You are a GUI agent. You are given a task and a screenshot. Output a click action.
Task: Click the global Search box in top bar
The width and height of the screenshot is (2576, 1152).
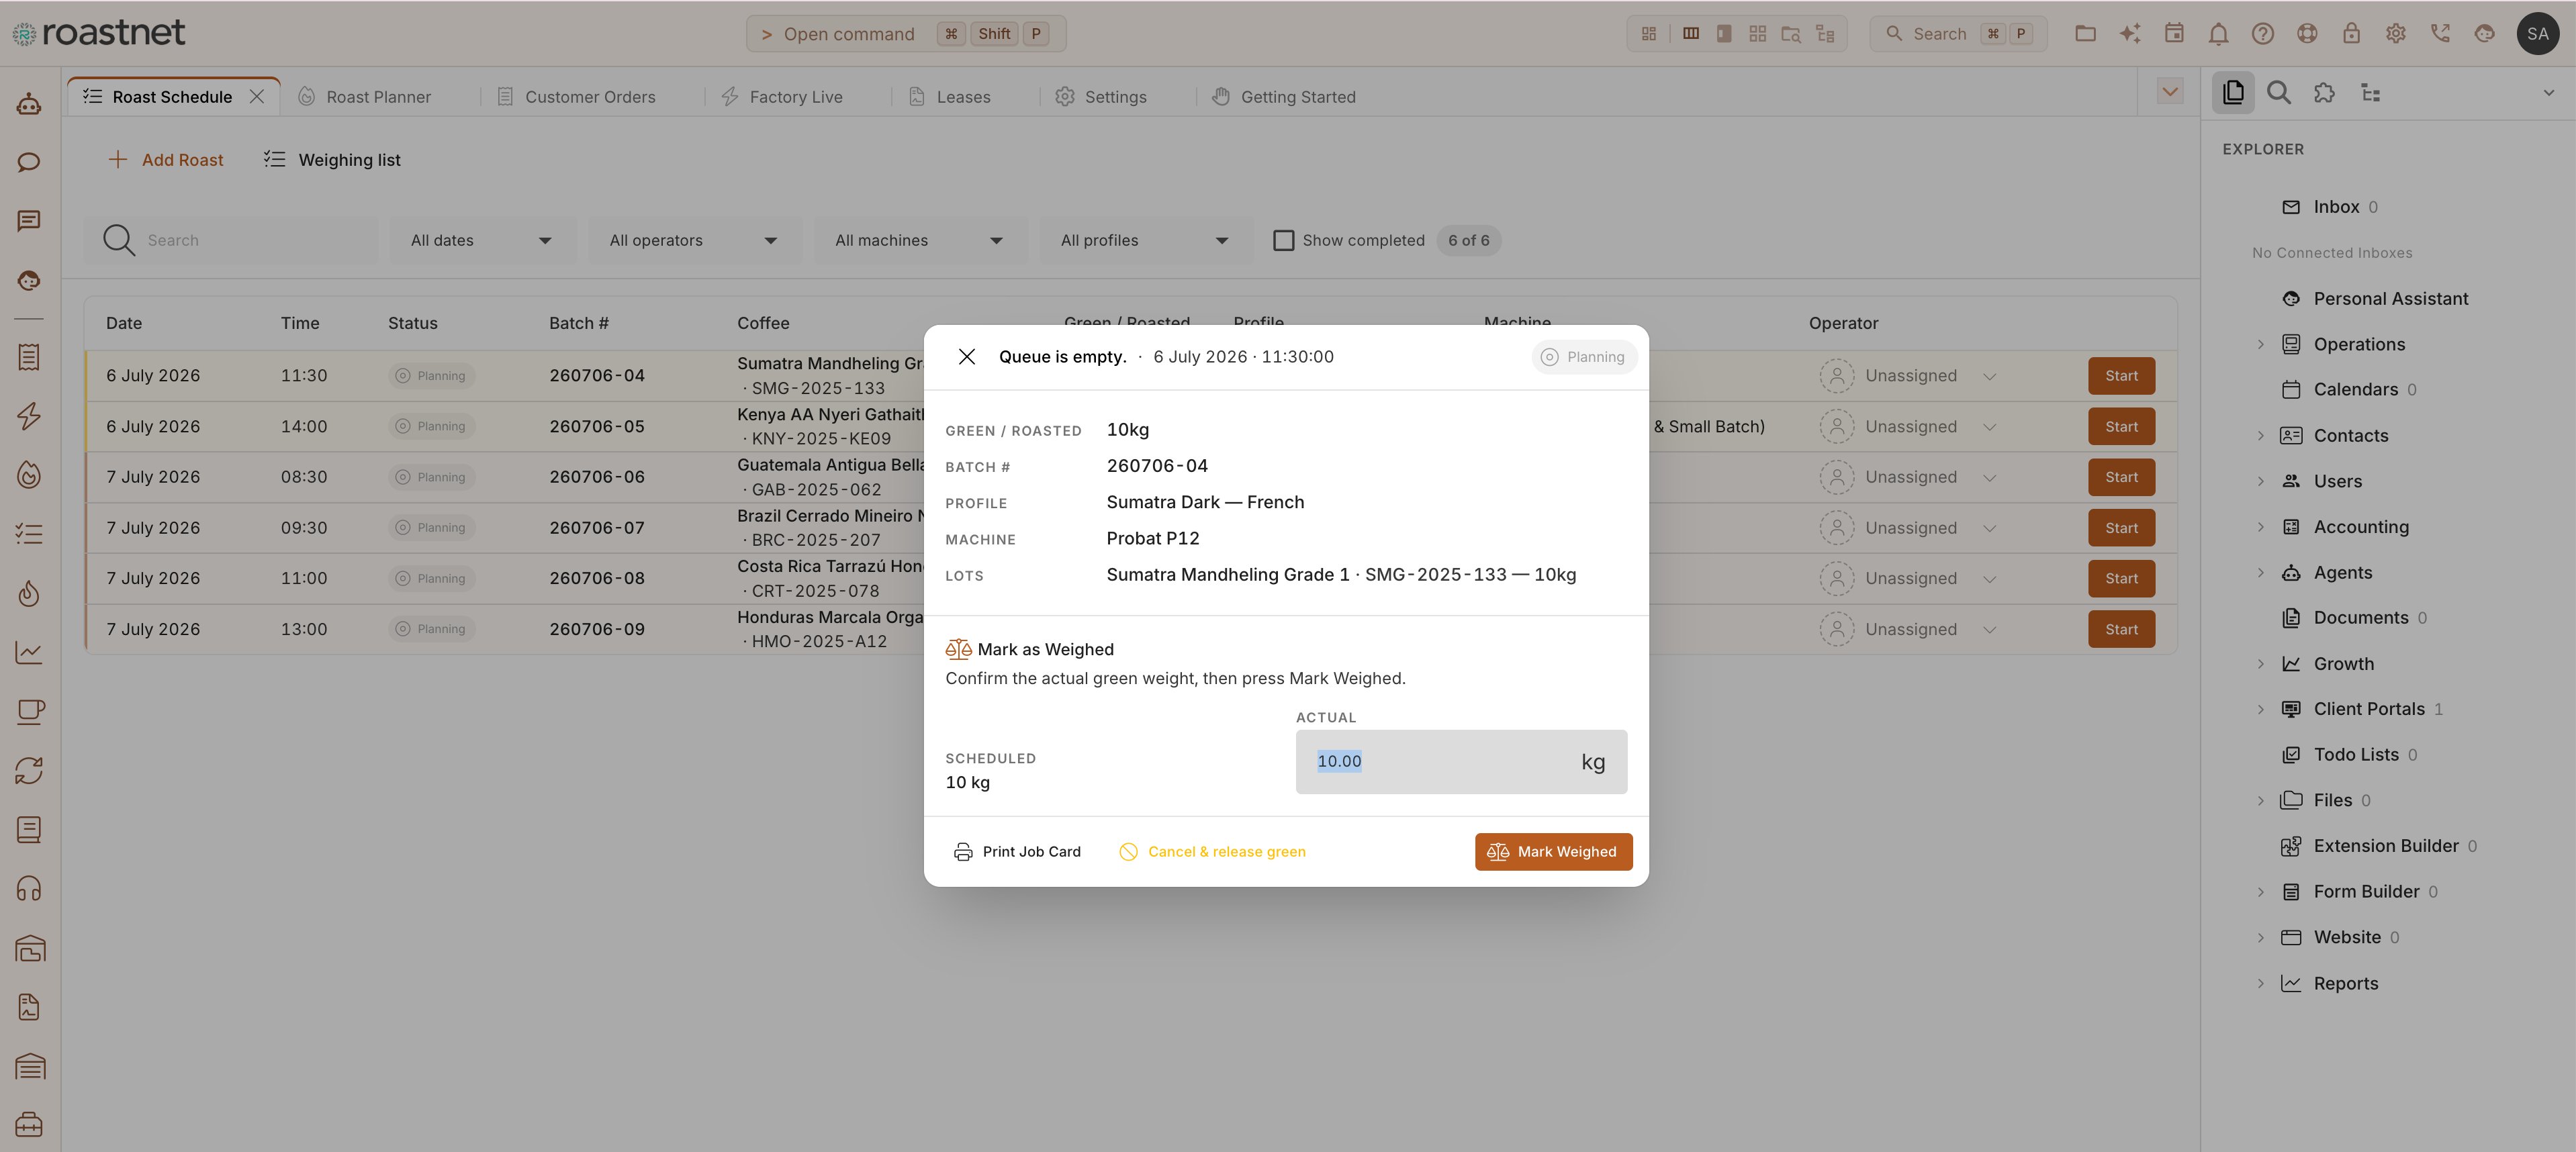(x=1958, y=33)
